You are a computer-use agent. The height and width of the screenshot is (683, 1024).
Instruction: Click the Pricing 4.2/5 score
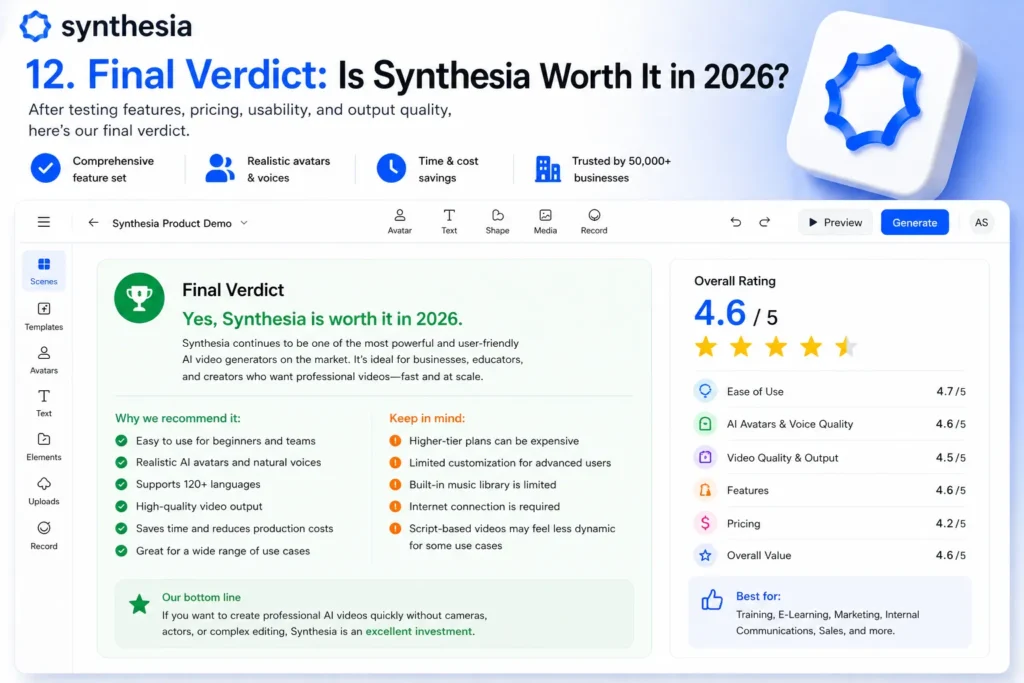pyautogui.click(x=950, y=523)
